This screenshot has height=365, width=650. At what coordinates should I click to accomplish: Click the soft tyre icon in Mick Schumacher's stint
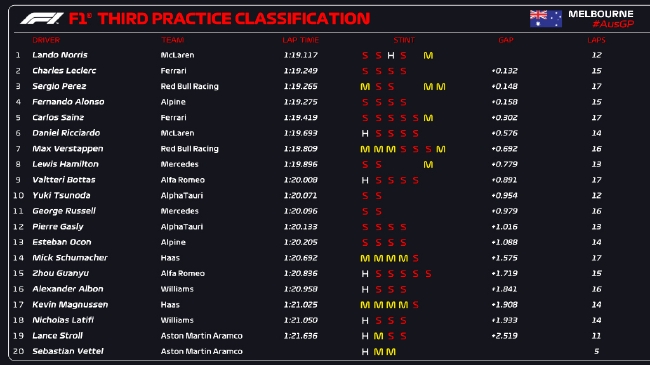point(415,258)
